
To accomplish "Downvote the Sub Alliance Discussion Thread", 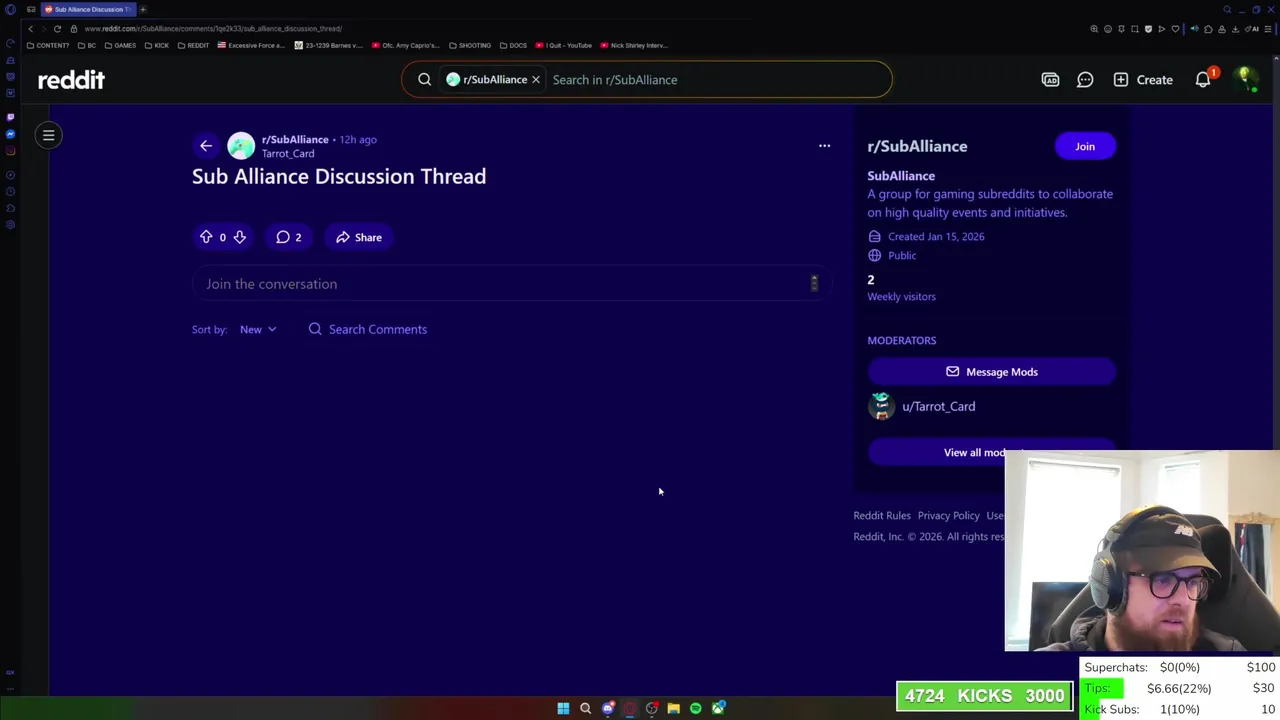I will pyautogui.click(x=239, y=237).
